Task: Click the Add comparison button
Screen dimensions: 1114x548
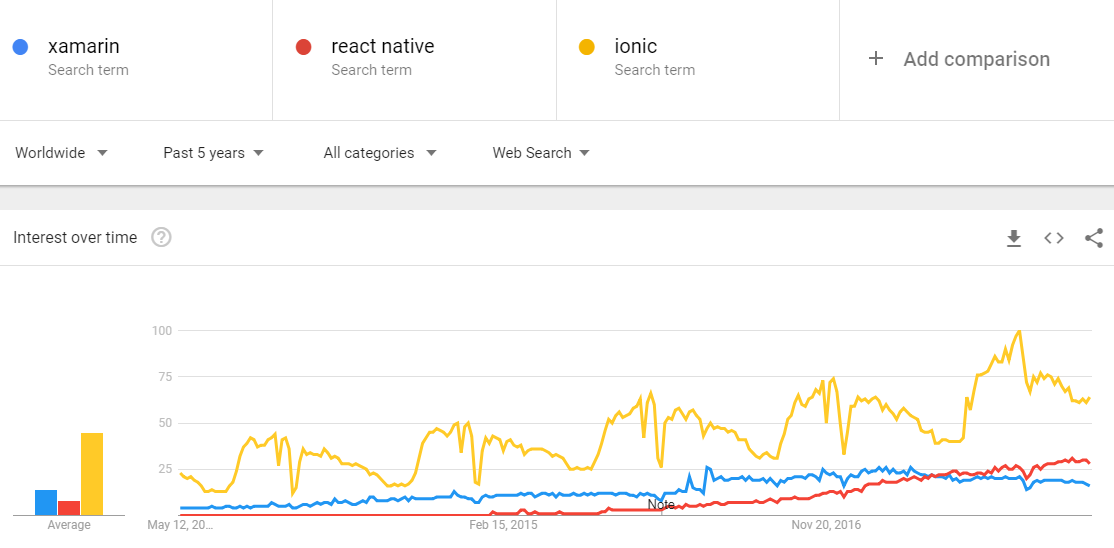Action: click(x=976, y=59)
